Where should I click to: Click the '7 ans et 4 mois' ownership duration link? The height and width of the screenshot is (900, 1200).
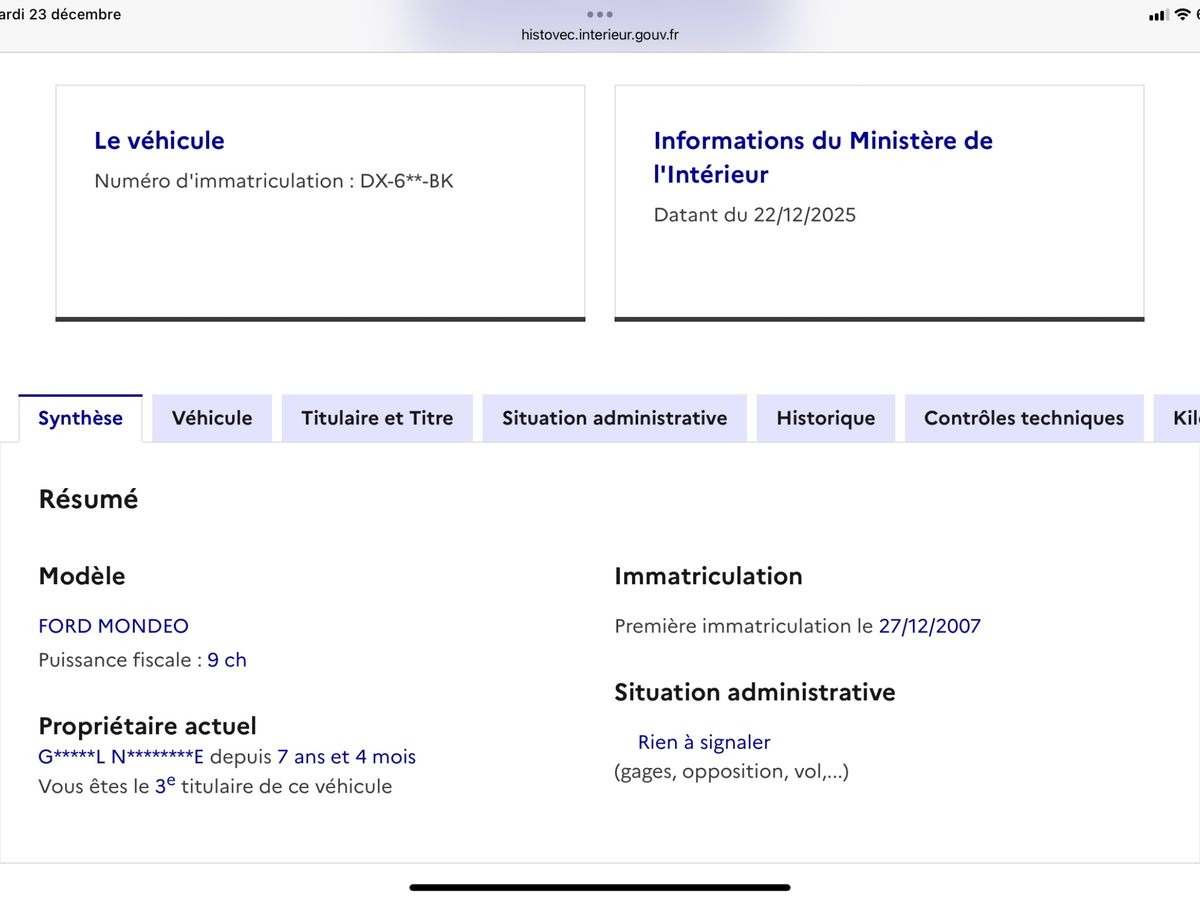point(349,757)
